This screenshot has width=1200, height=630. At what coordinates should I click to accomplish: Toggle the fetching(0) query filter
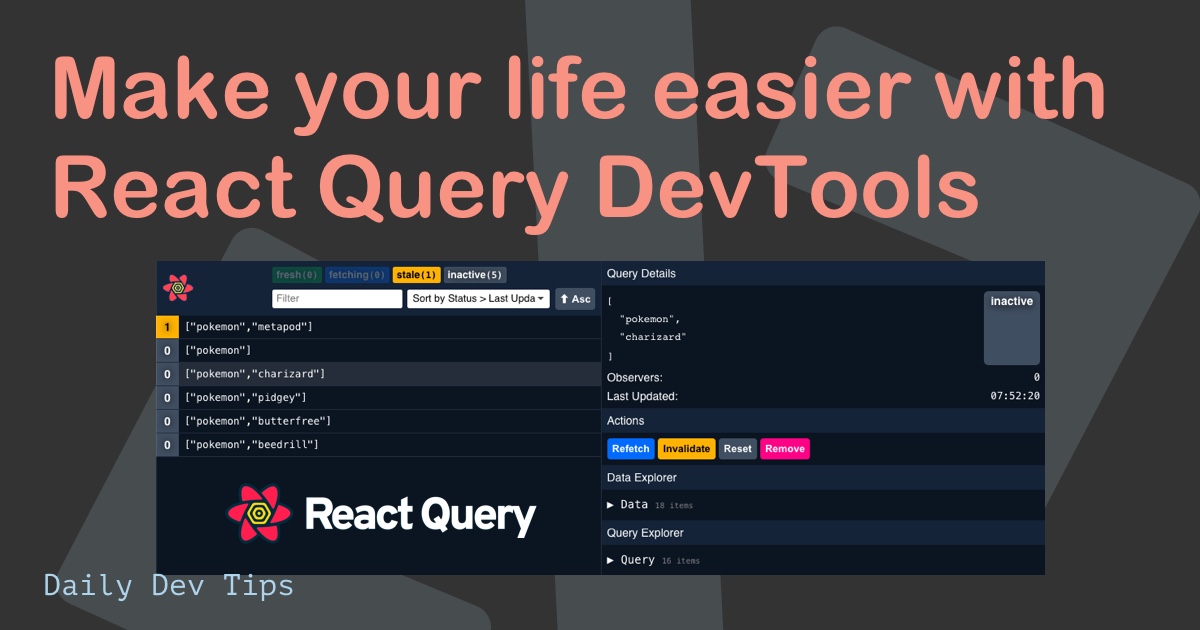tap(354, 274)
